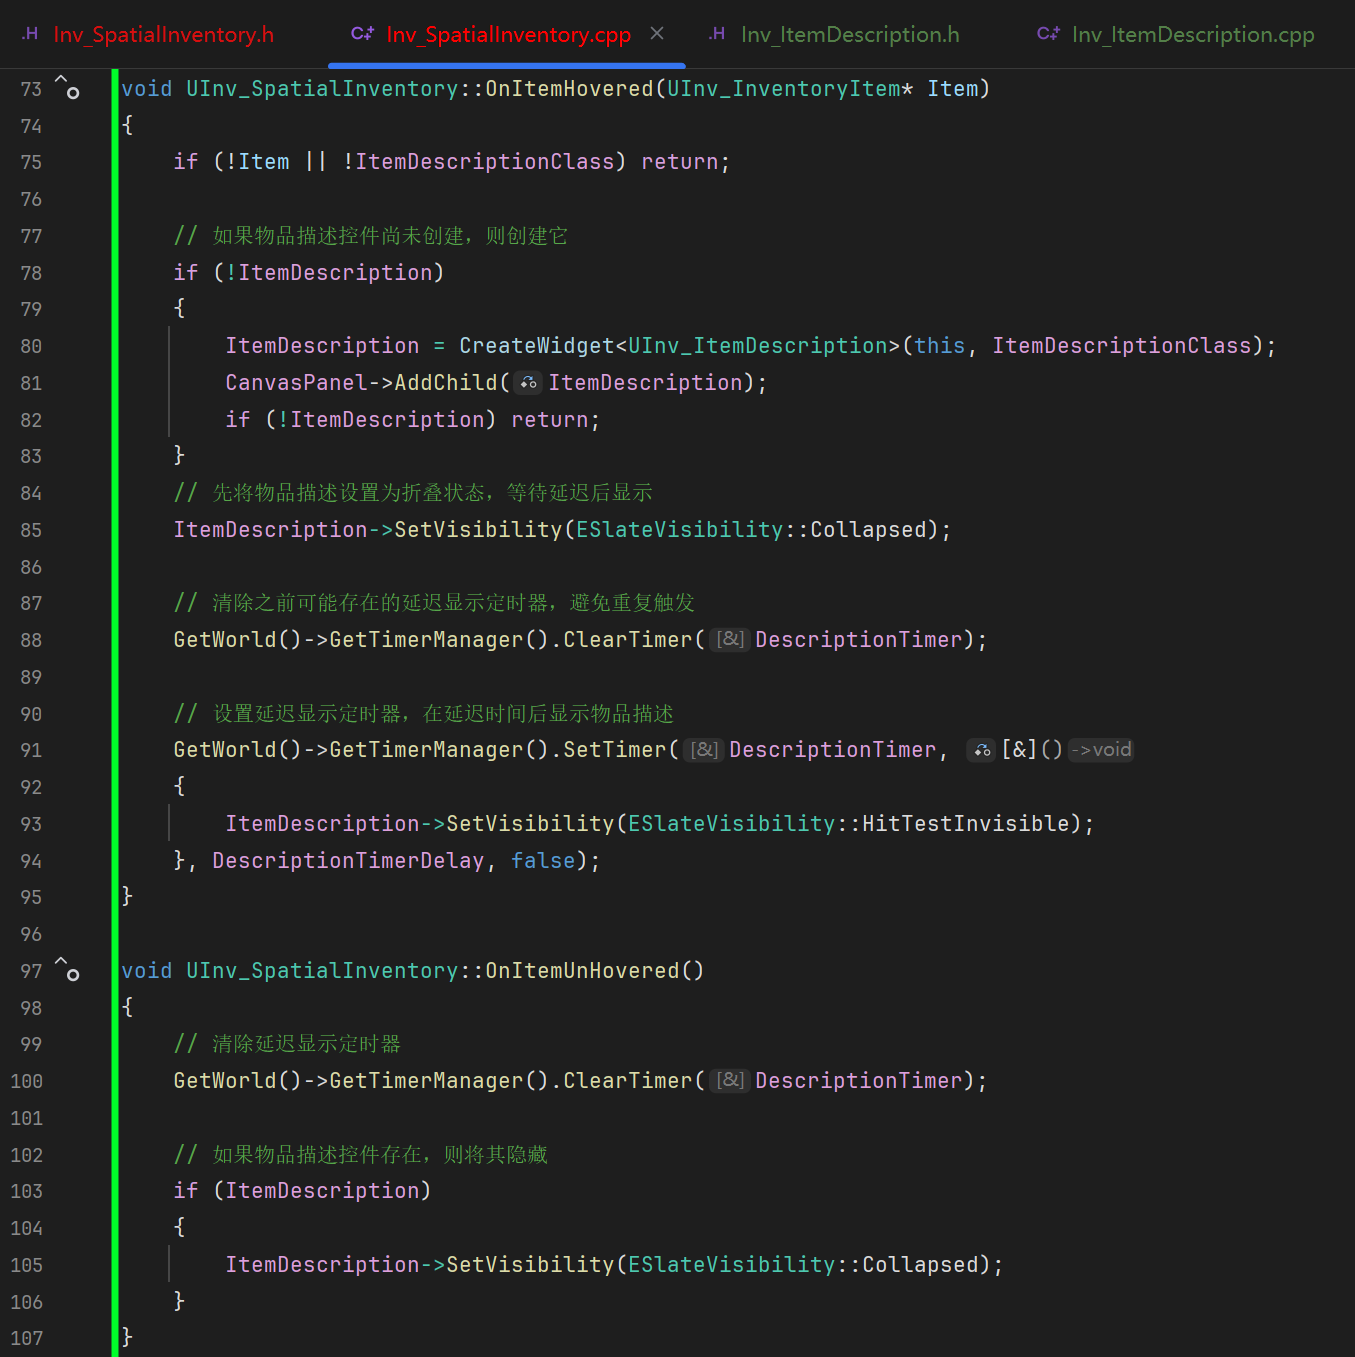
Task: Click CreateWidget on line 80
Action: [537, 345]
